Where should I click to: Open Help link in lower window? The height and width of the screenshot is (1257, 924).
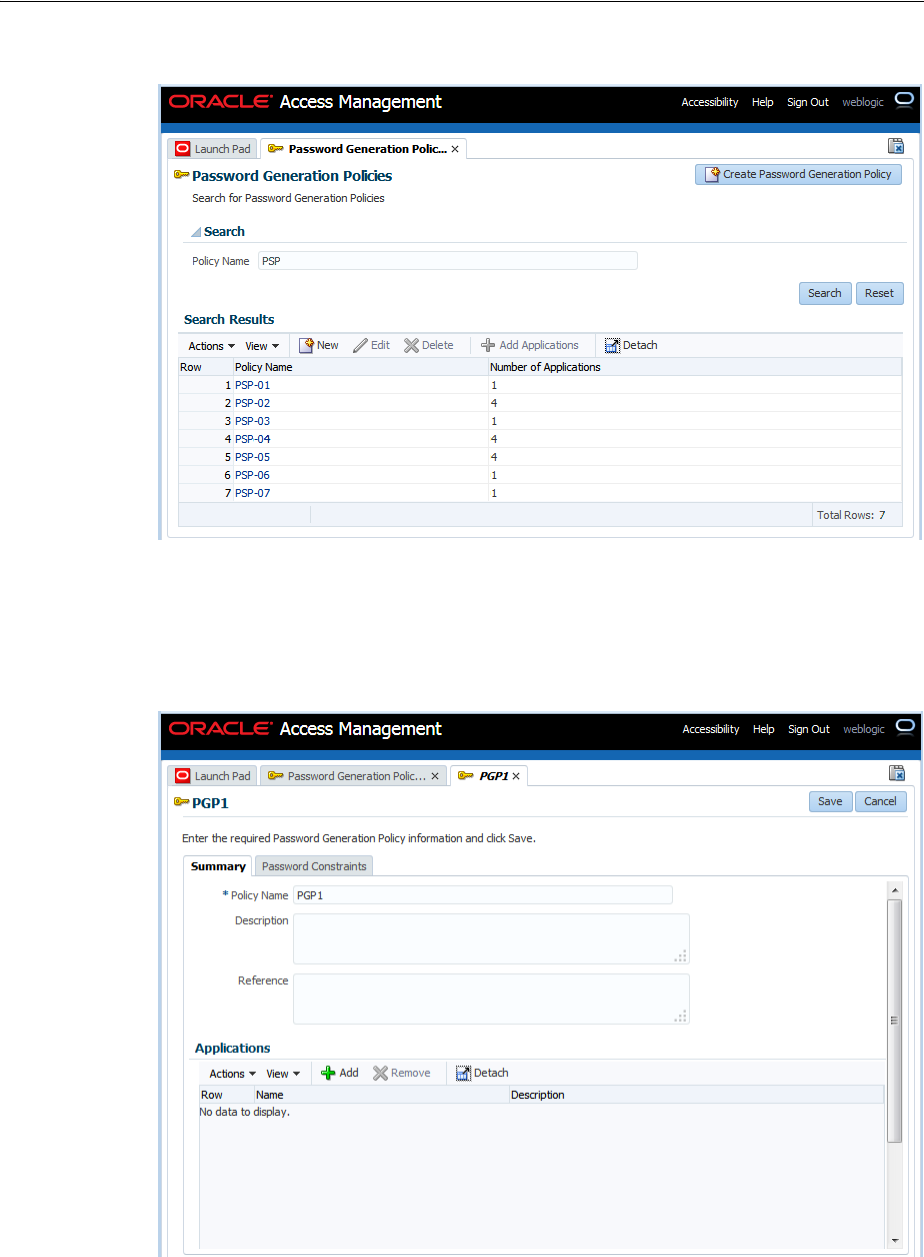coord(764,729)
